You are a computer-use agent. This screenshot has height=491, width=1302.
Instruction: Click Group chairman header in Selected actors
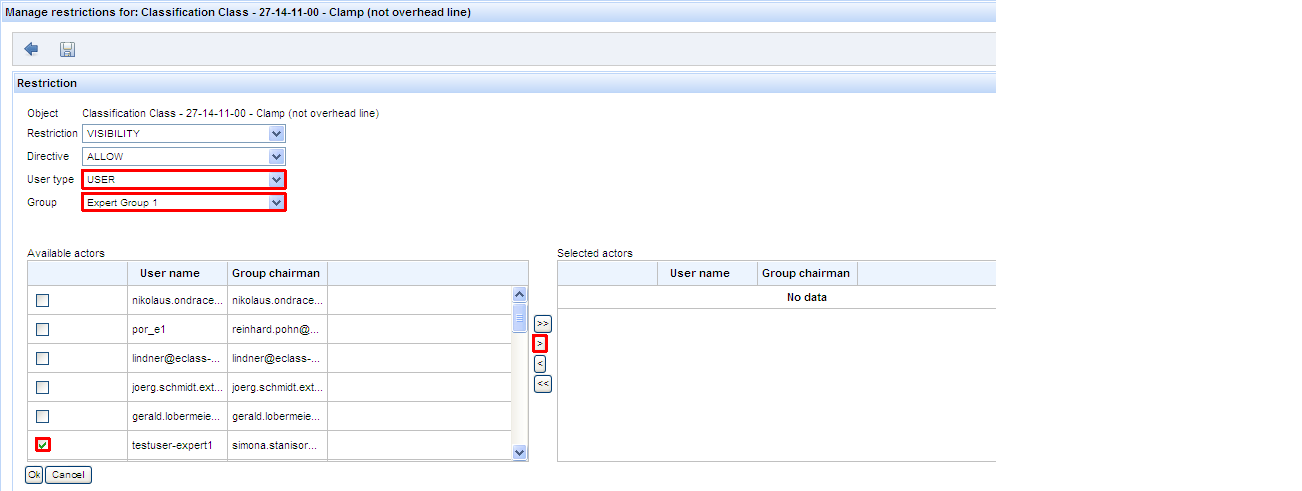click(806, 273)
